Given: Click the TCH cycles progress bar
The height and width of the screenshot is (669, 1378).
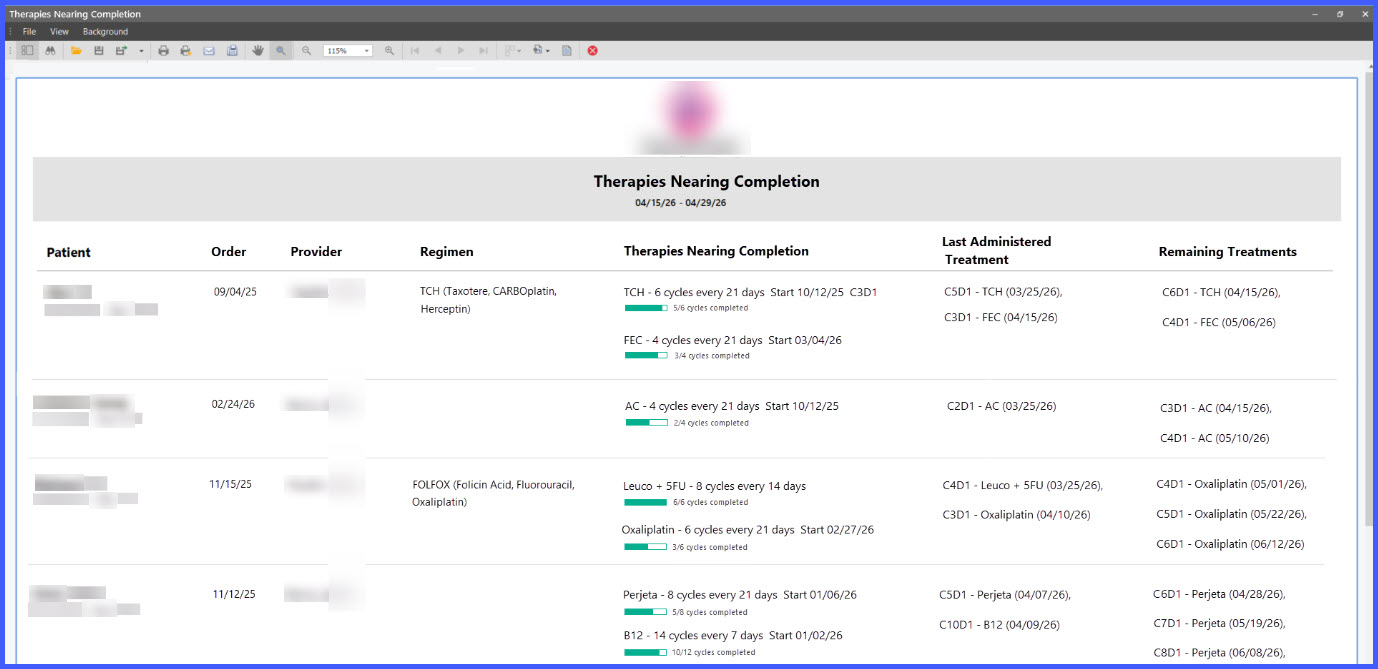Looking at the screenshot, I should (x=646, y=308).
